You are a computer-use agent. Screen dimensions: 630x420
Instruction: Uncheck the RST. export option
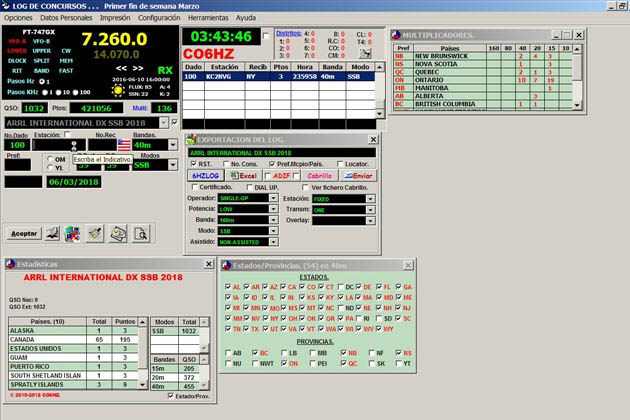[x=194, y=164]
